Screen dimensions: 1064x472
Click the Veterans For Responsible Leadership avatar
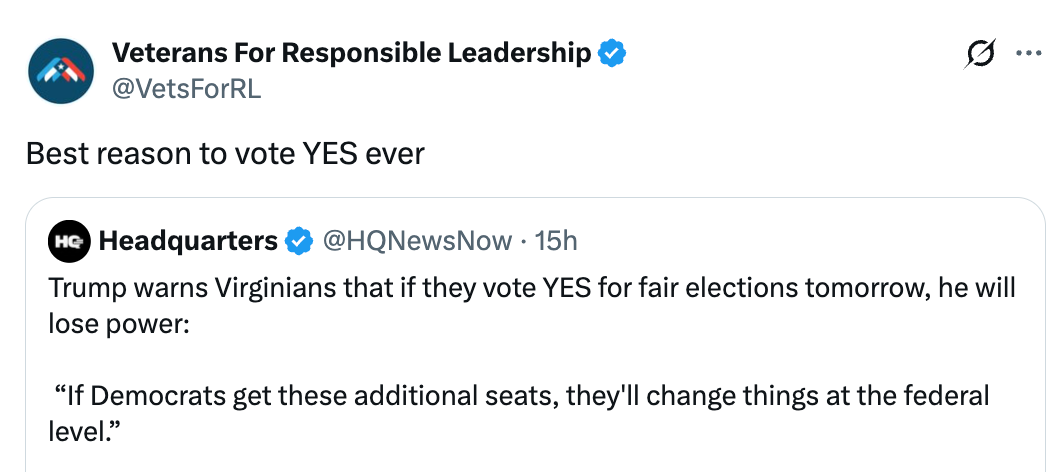point(61,71)
